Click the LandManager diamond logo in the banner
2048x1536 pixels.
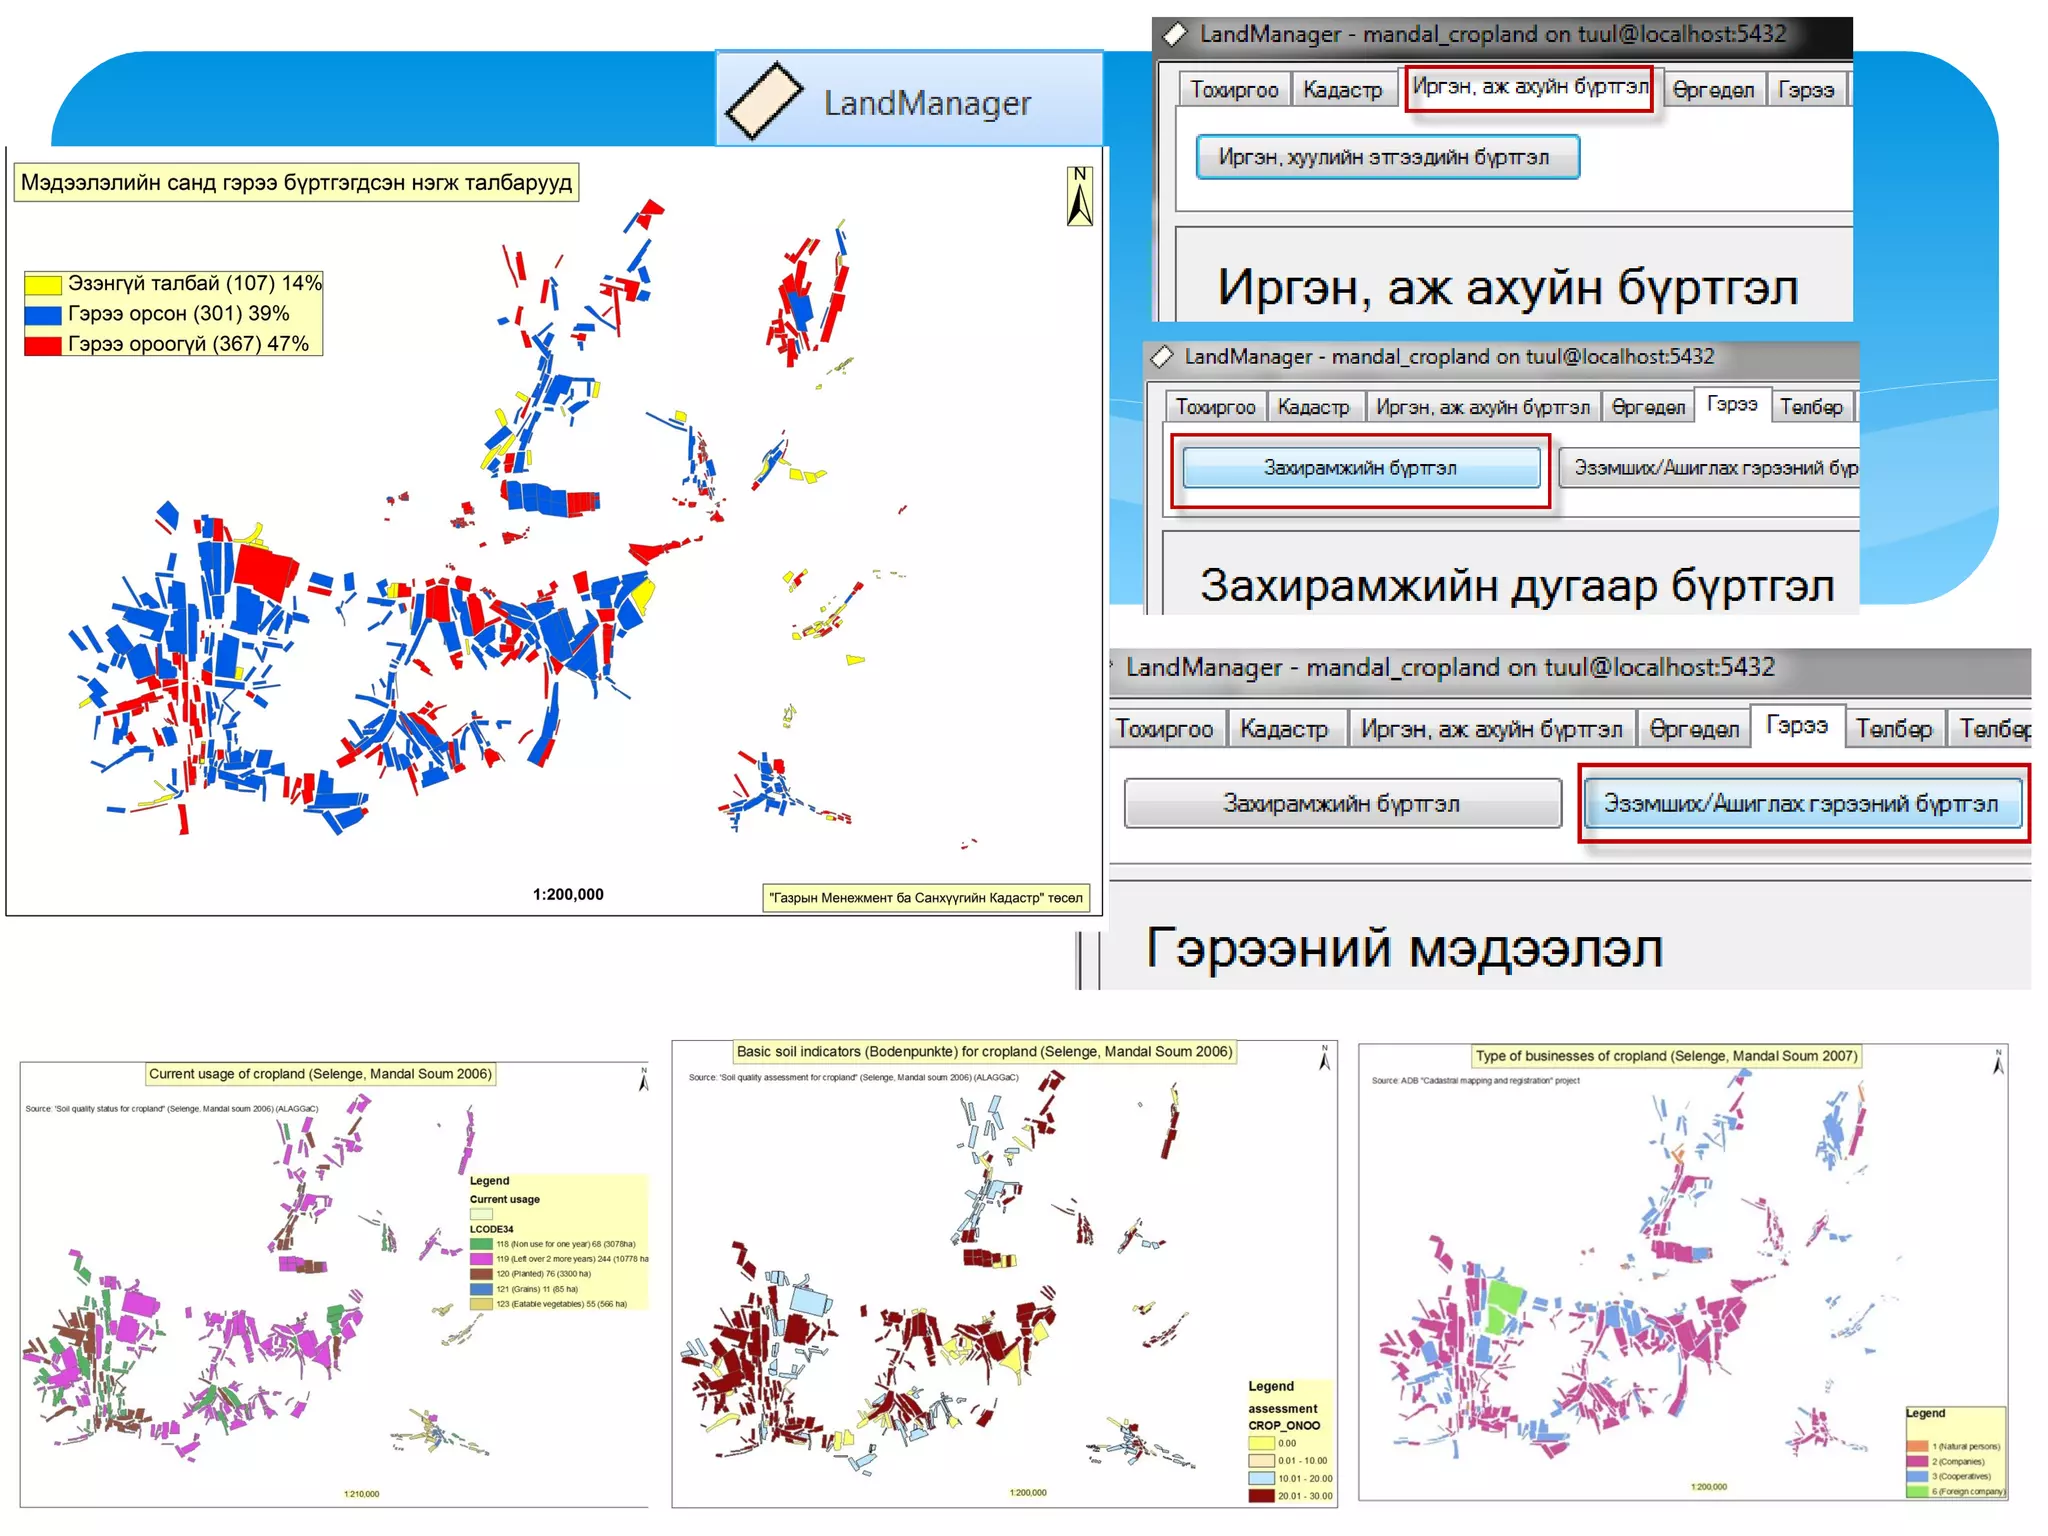point(764,101)
